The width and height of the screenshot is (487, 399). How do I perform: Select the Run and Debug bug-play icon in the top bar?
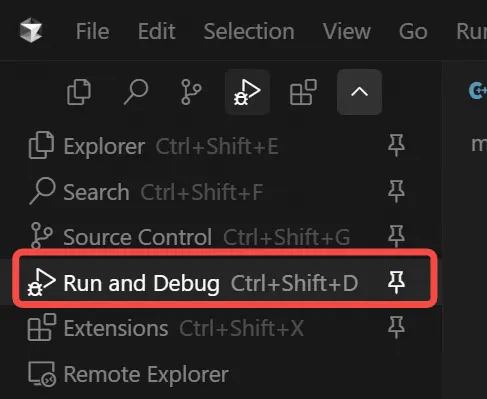(x=247, y=92)
